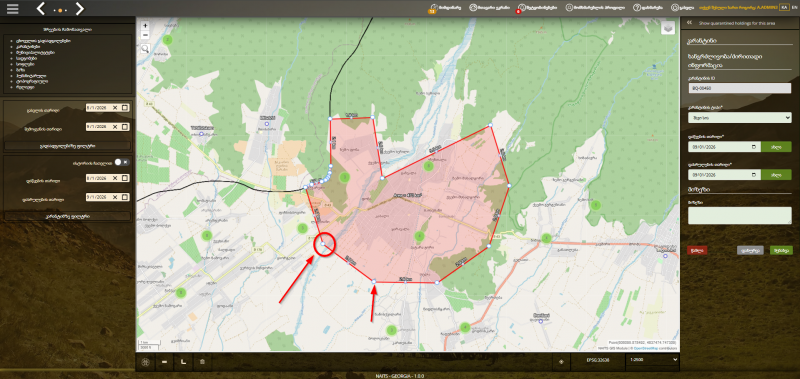The image size is (800, 379).
Task: Open the OpenStreetMap contributors link
Action: click(646, 348)
